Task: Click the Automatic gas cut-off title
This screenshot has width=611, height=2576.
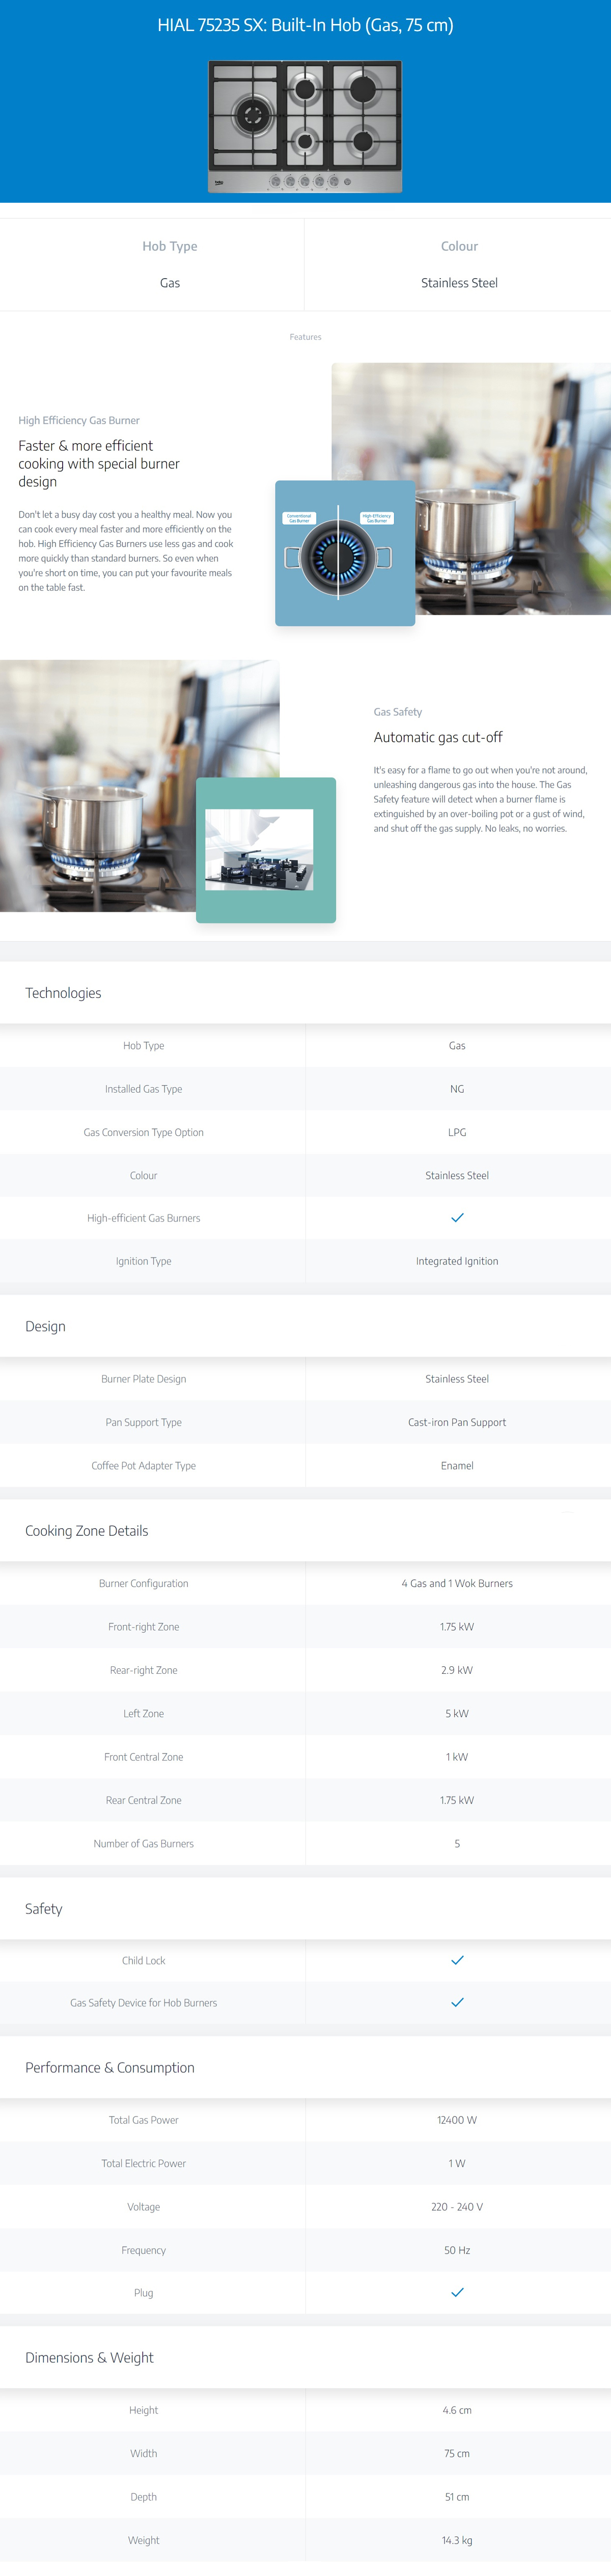Action: pyautogui.click(x=438, y=737)
